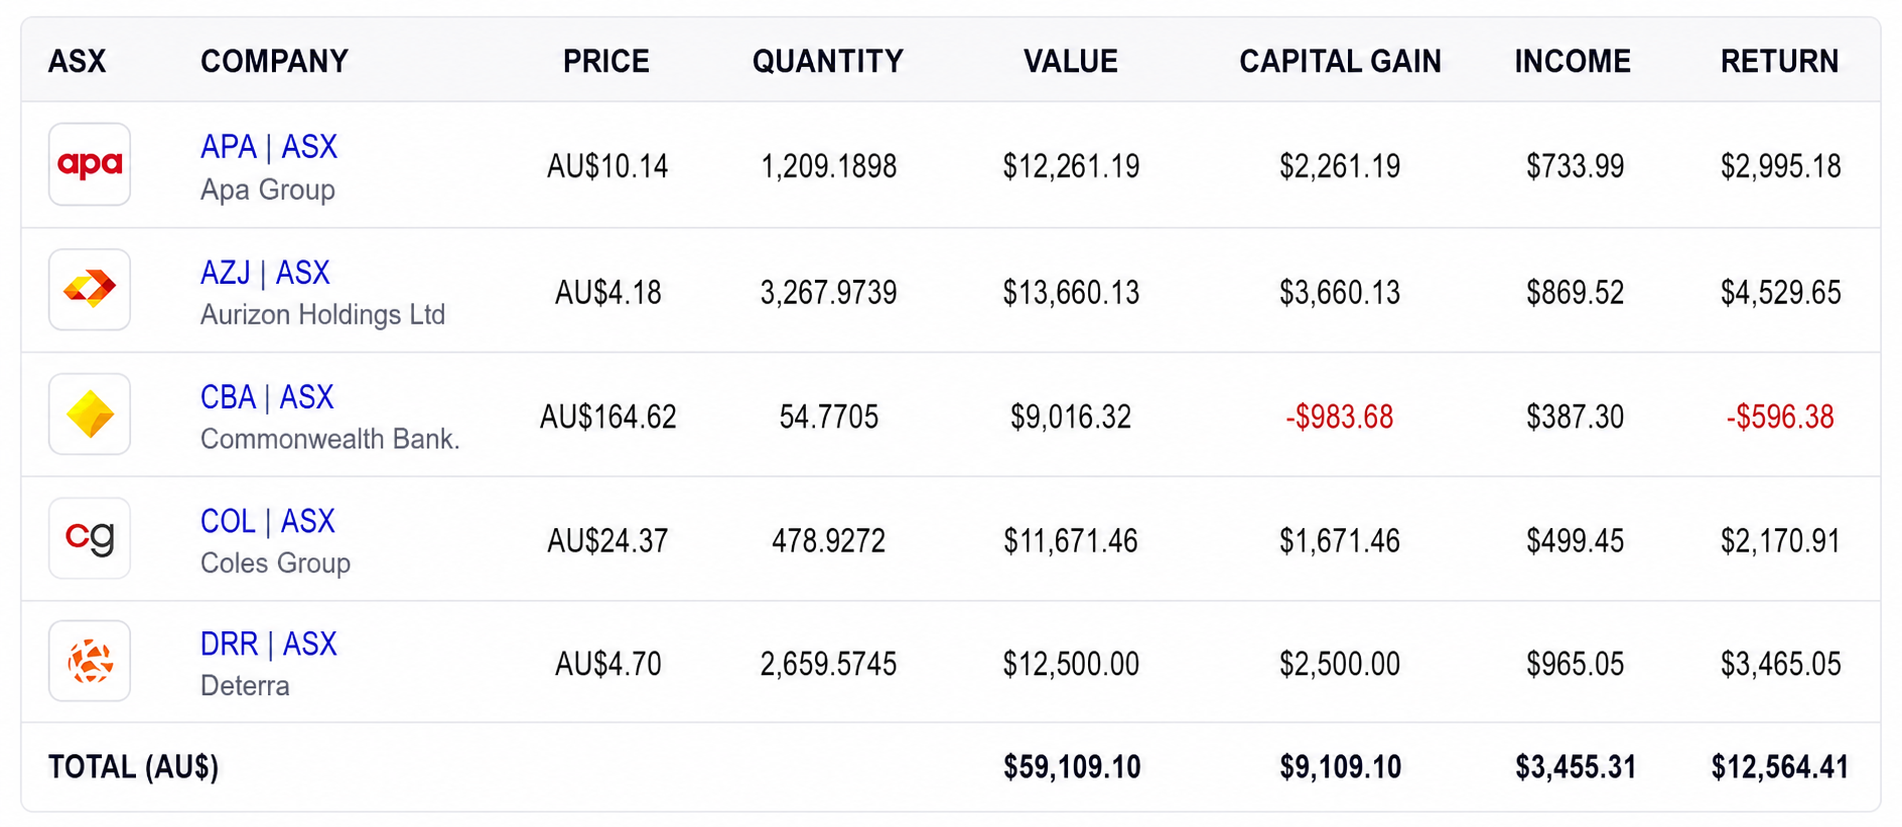Click the total value $59,109.10
The height and width of the screenshot is (827, 1902).
pos(1072,768)
